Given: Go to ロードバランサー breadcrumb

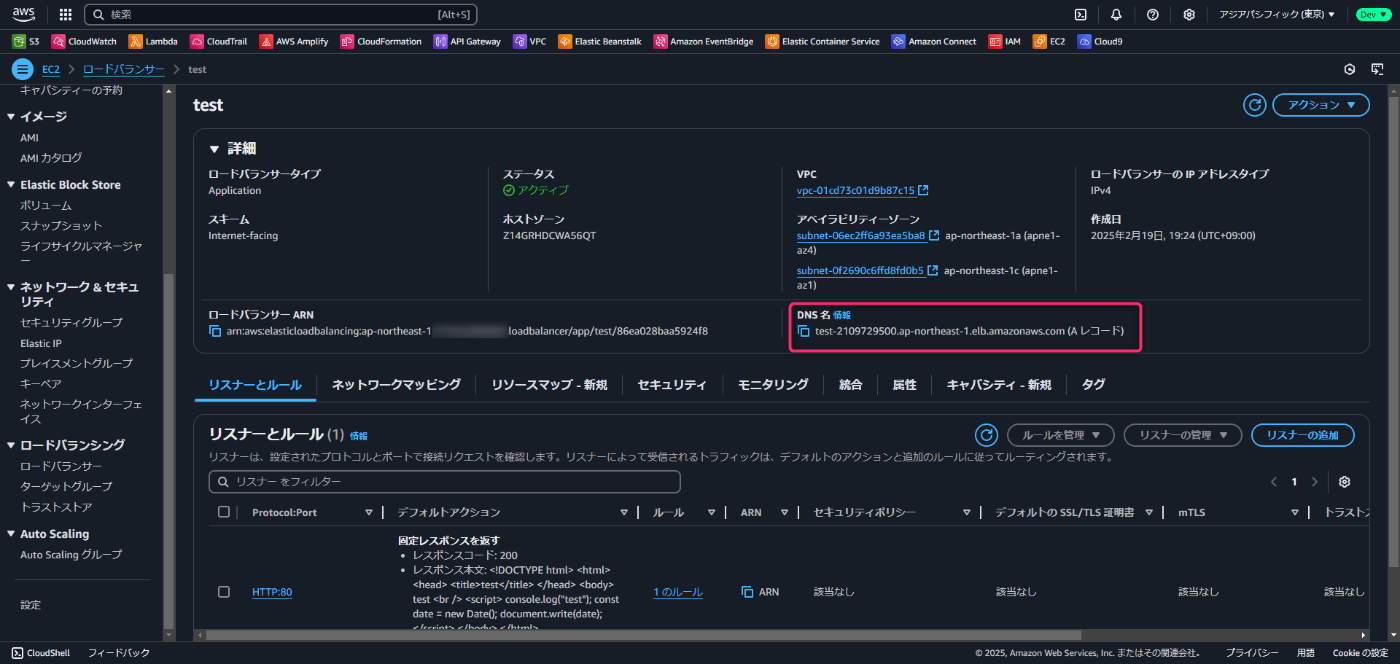Looking at the screenshot, I should [x=124, y=69].
